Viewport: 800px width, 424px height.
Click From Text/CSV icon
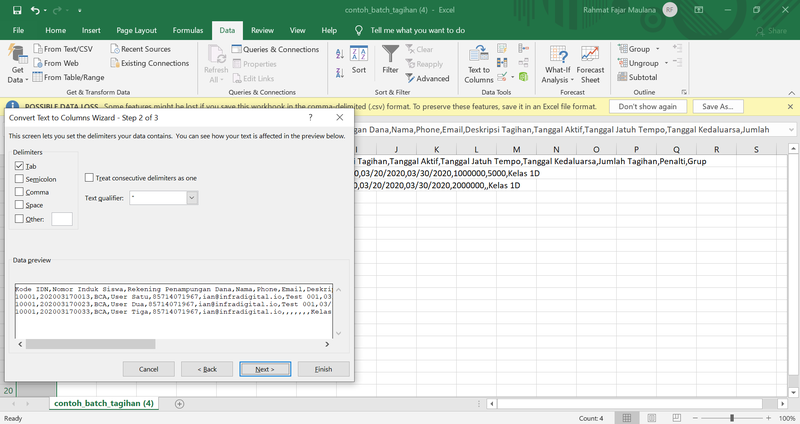[38, 49]
